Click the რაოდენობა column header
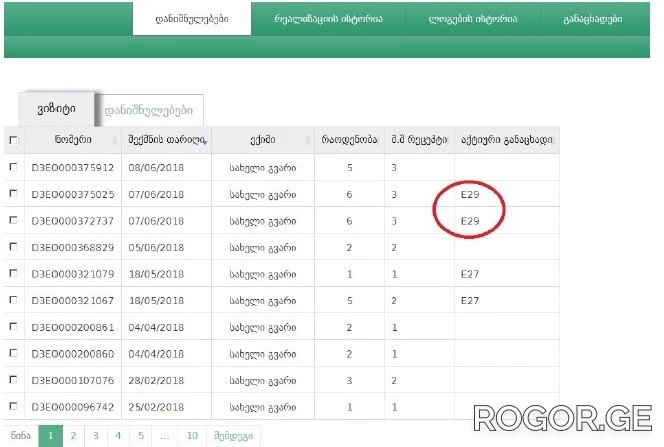The height and width of the screenshot is (447, 664). click(349, 140)
